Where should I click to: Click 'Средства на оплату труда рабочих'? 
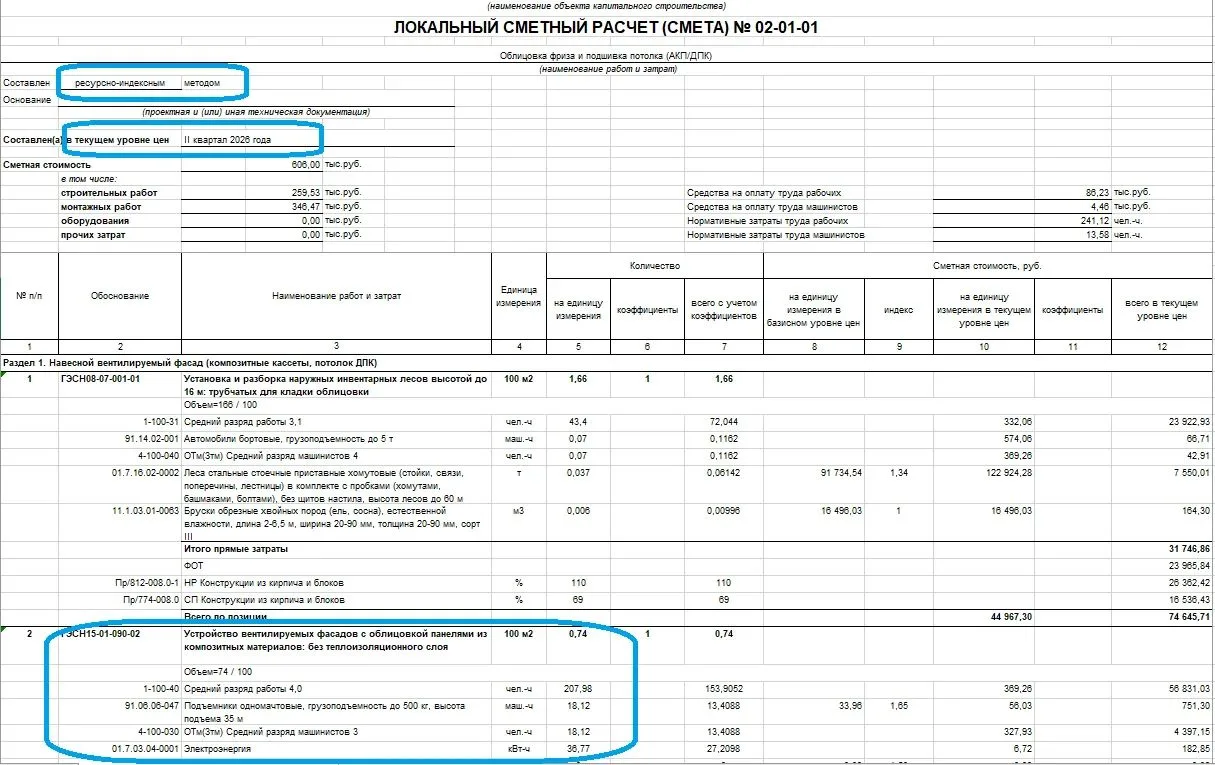coord(764,193)
